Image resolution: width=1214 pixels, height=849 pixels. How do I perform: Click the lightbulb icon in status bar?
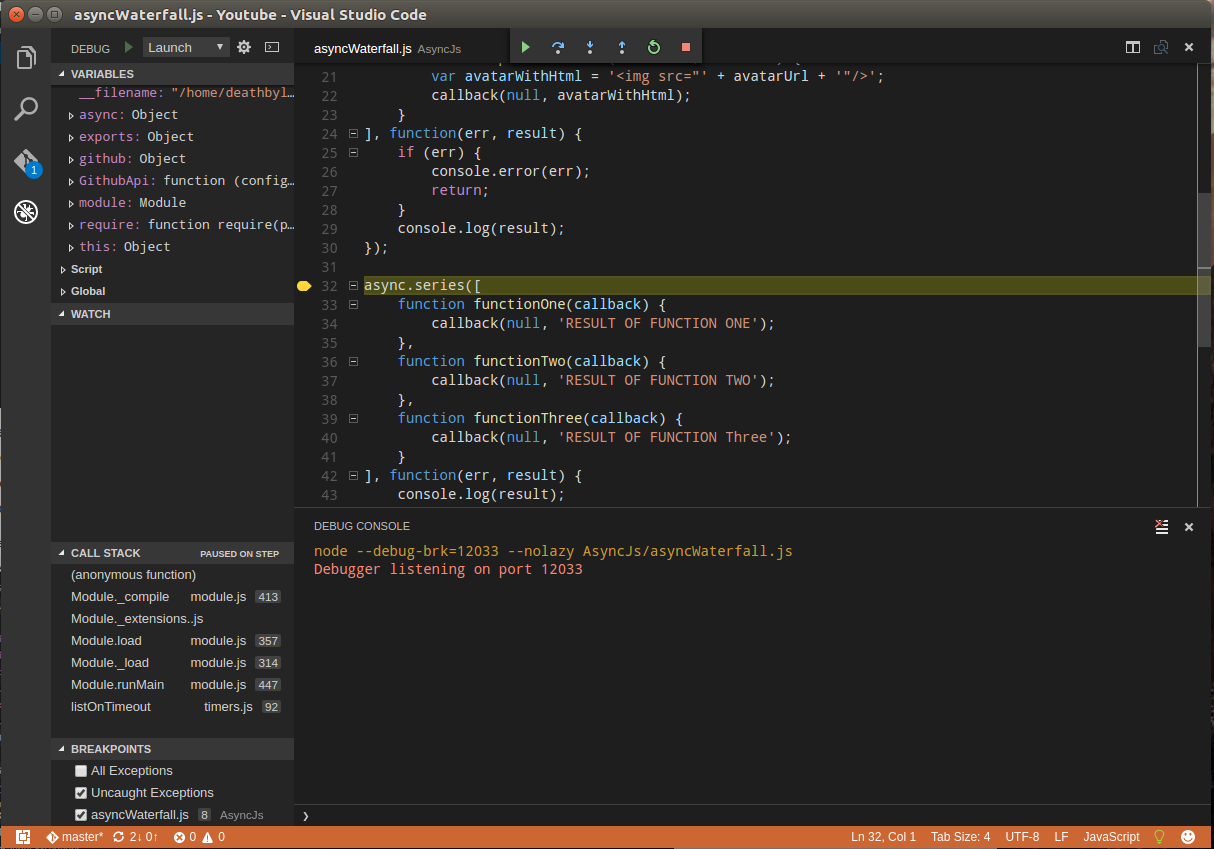pyautogui.click(x=1160, y=837)
